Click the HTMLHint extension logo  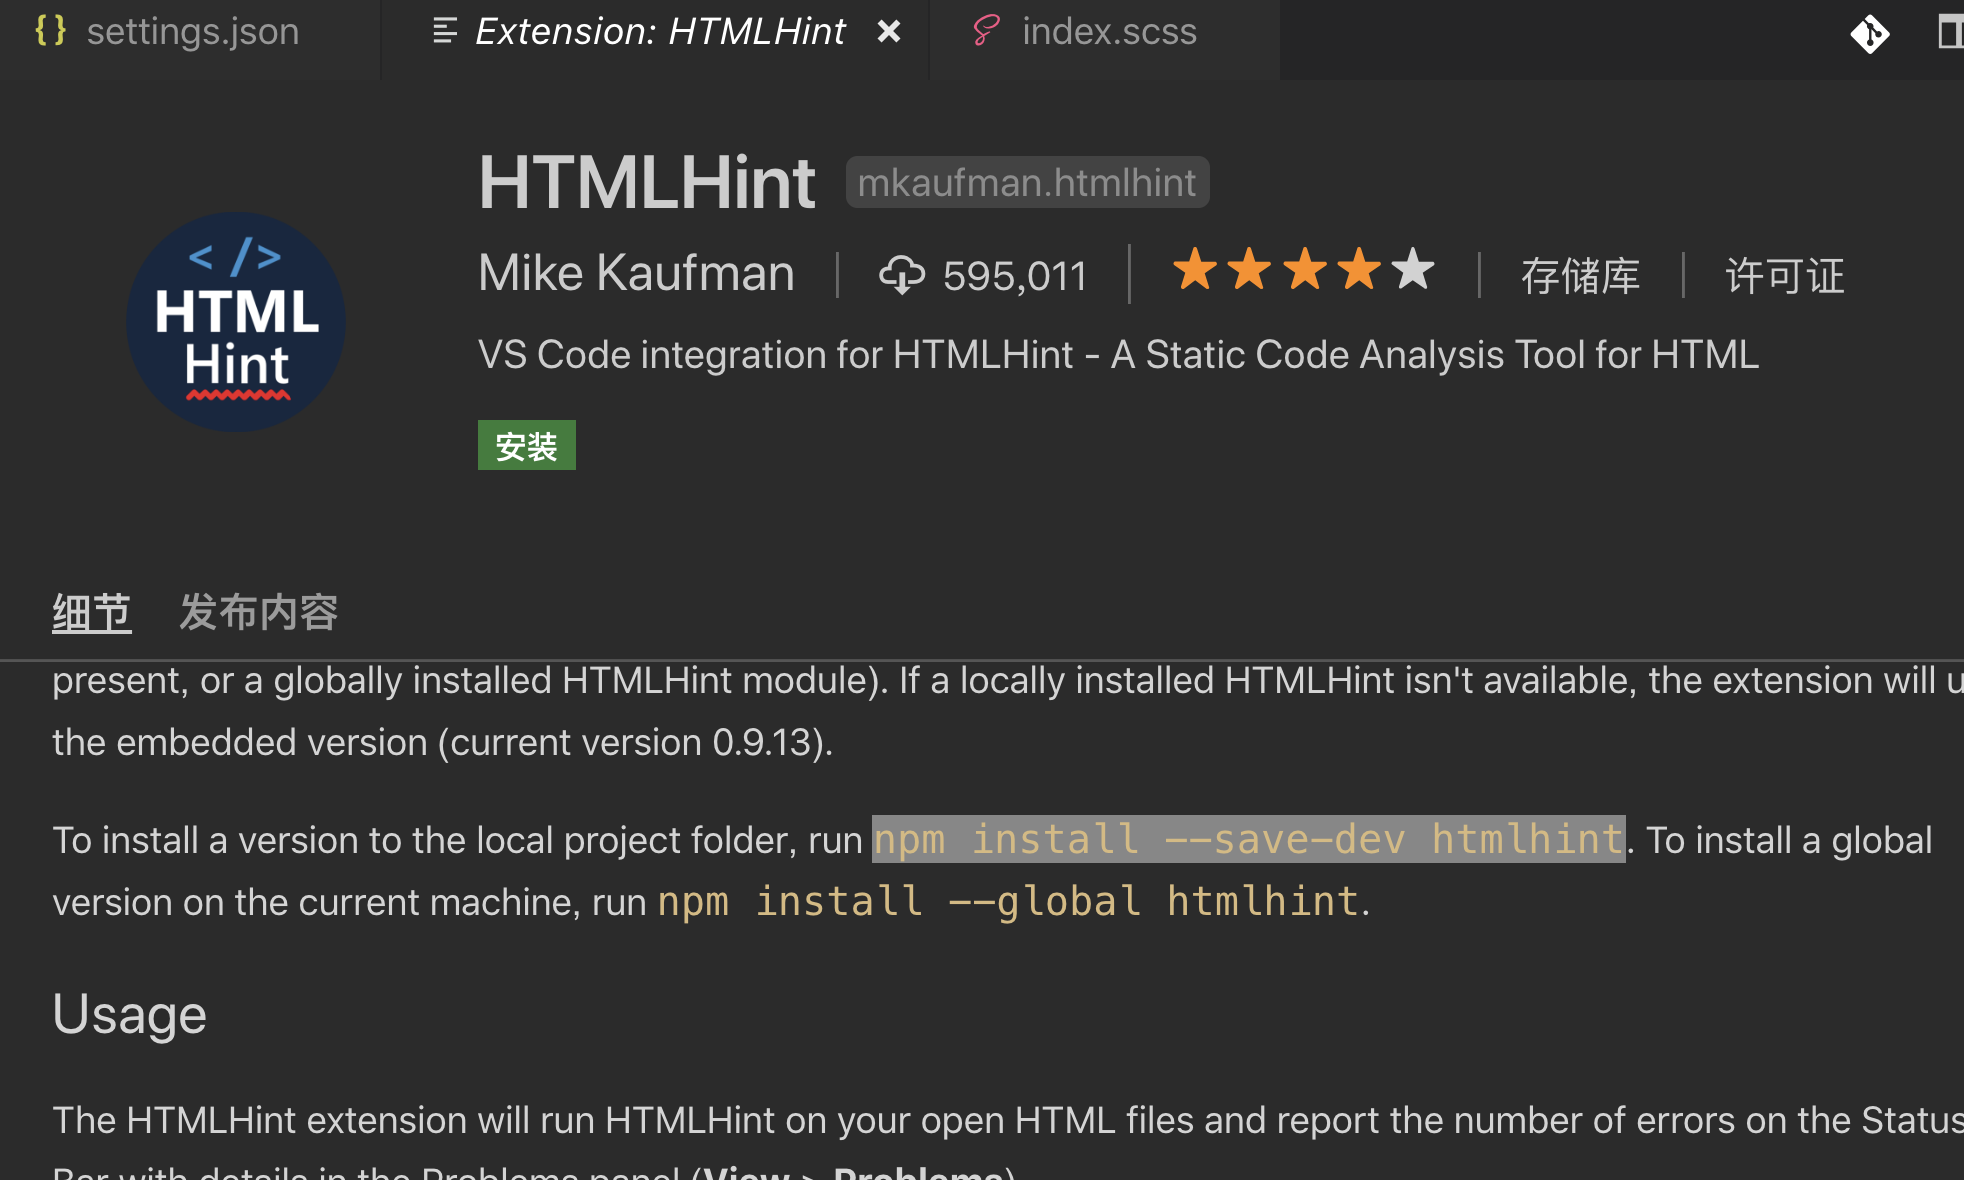pos(236,322)
